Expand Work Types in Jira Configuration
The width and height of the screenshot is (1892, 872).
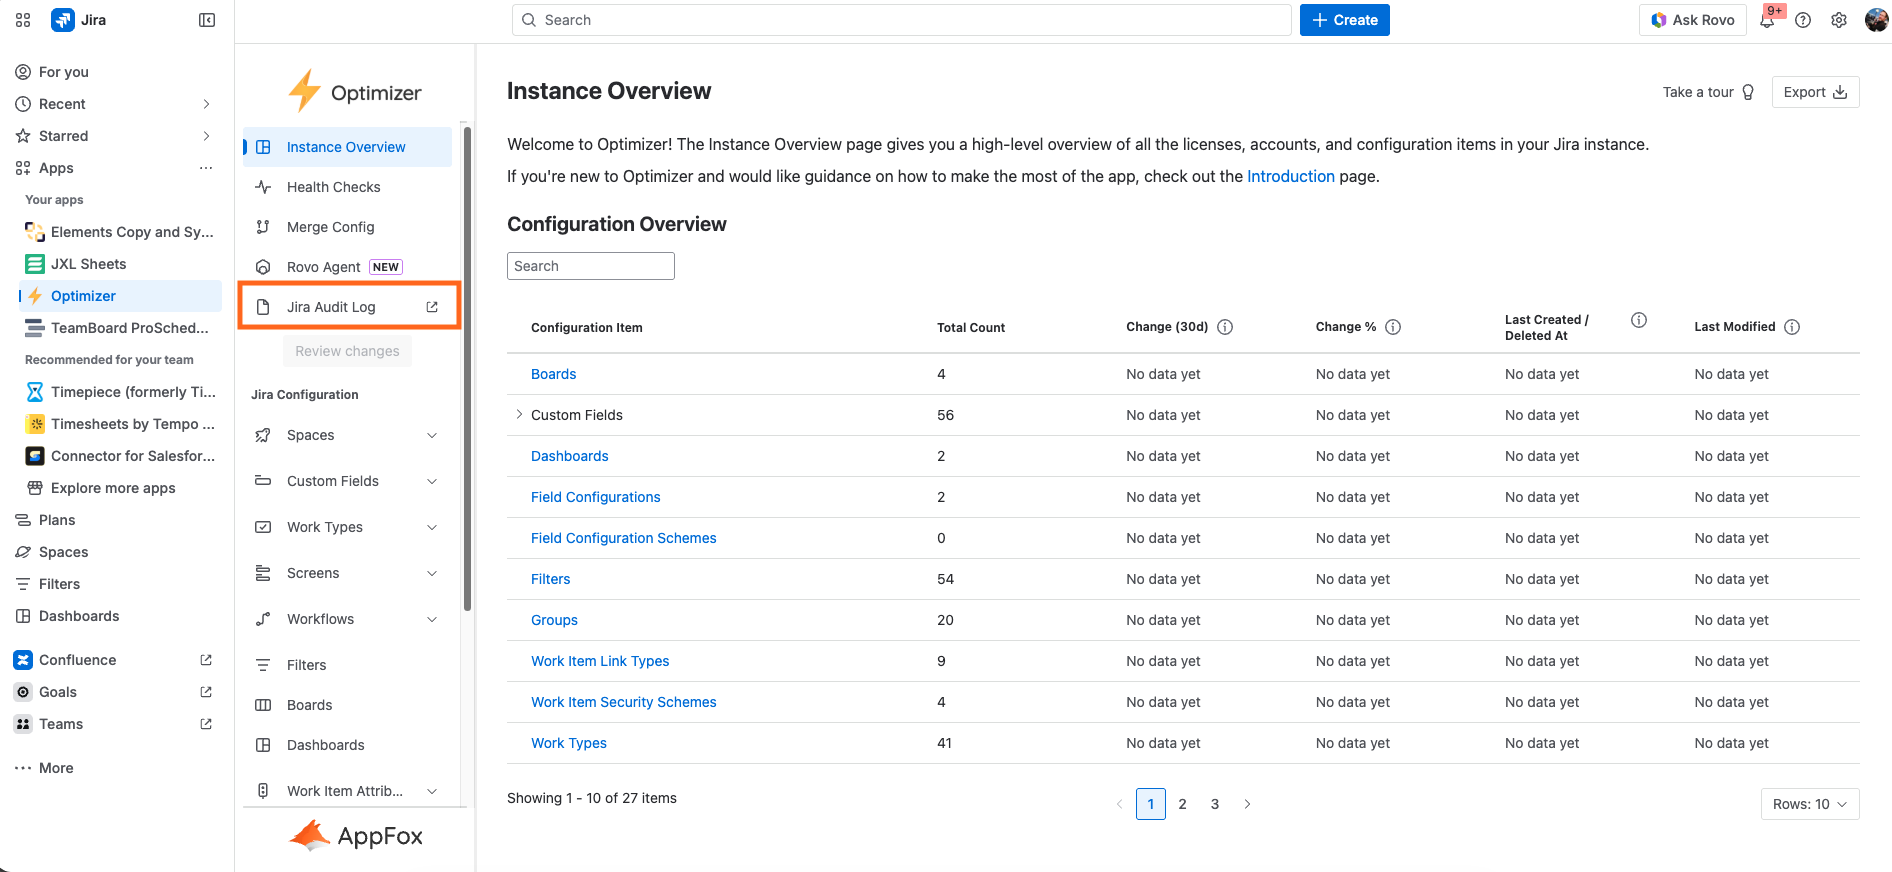point(432,527)
